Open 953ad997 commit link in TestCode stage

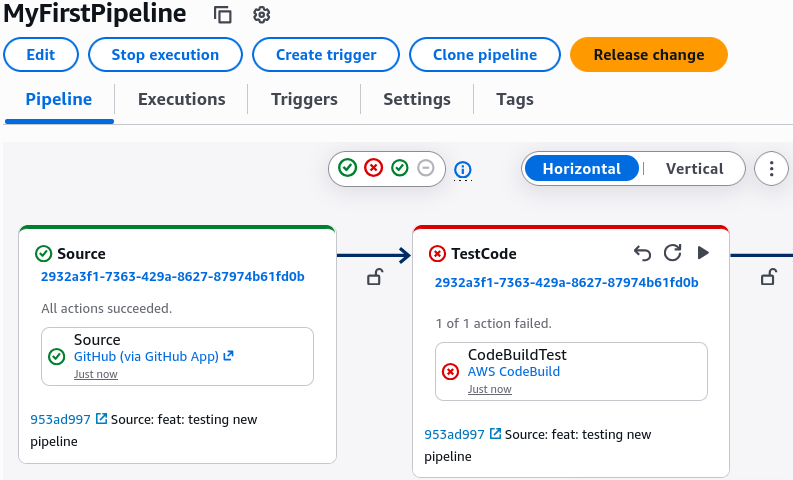click(x=454, y=434)
